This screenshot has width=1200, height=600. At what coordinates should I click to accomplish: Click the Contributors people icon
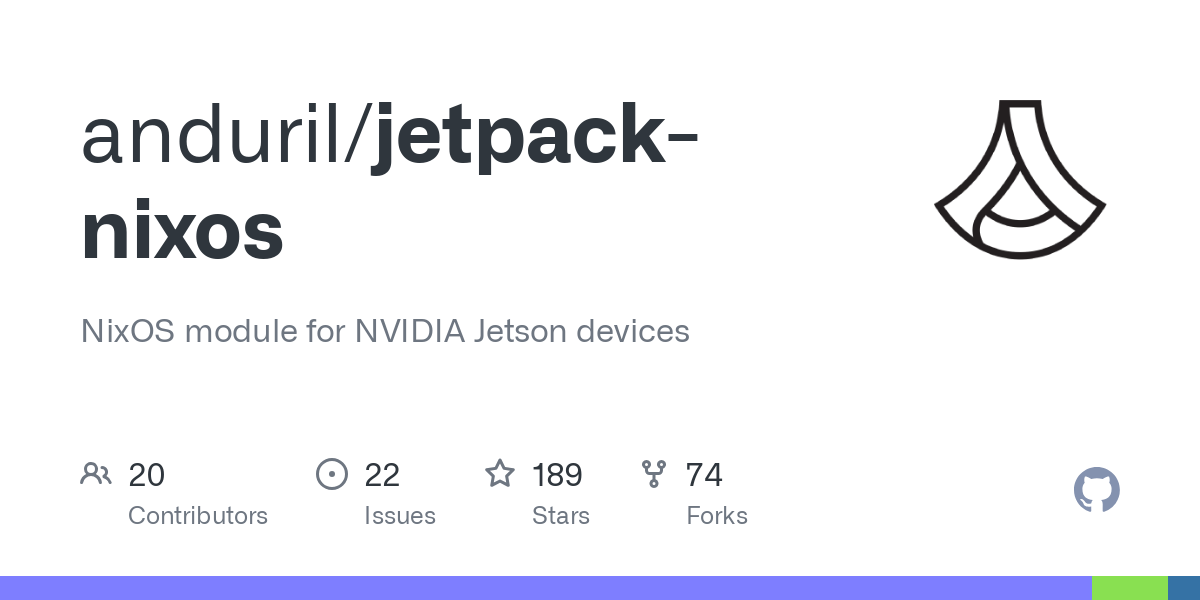coord(96,474)
